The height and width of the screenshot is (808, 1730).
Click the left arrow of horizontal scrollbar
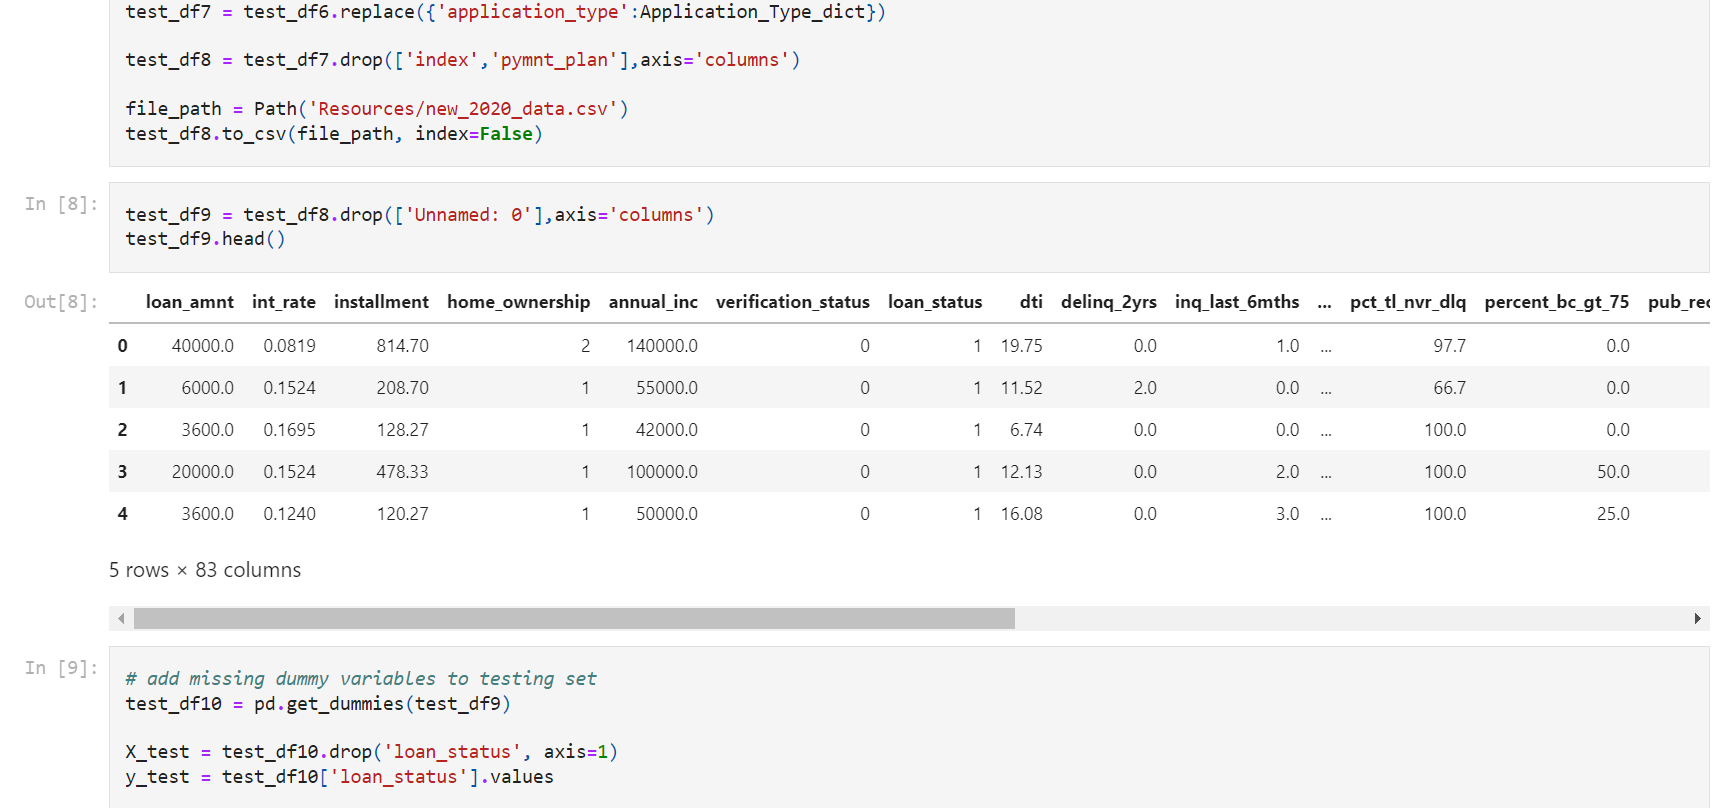point(121,619)
